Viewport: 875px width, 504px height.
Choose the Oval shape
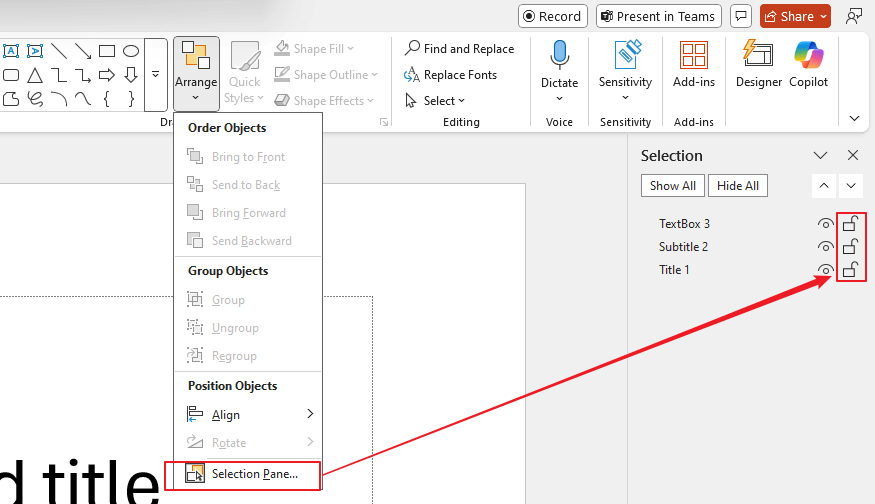[x=131, y=51]
